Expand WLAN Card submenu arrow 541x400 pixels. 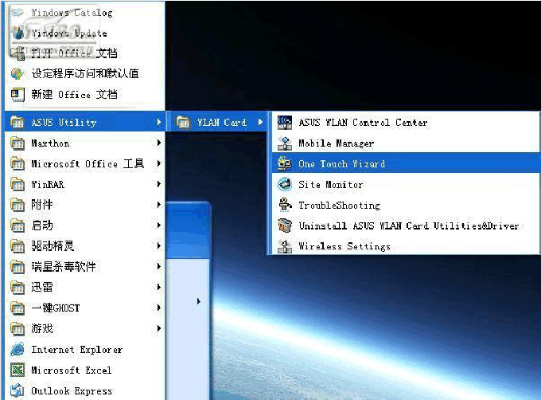260,122
